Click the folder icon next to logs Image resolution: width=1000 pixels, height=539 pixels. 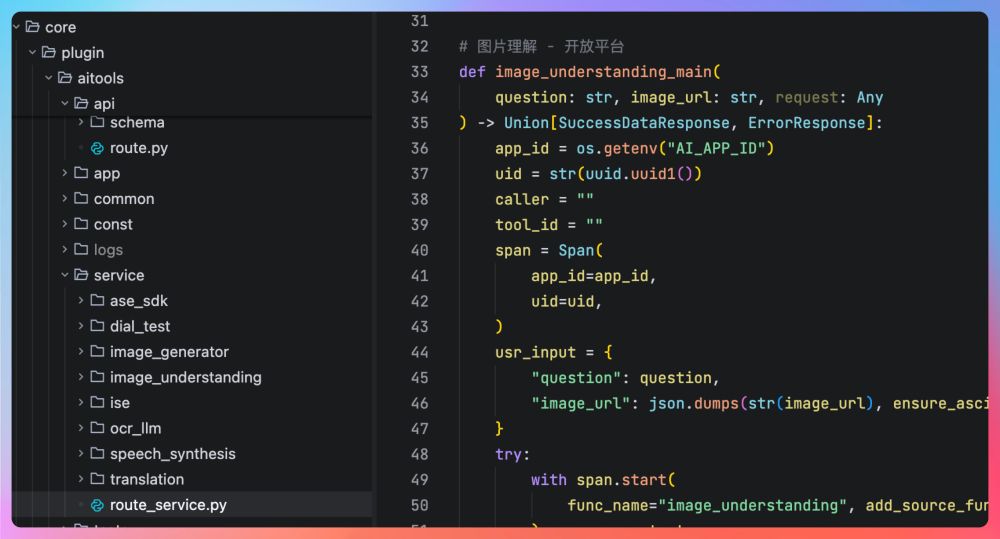click(81, 250)
